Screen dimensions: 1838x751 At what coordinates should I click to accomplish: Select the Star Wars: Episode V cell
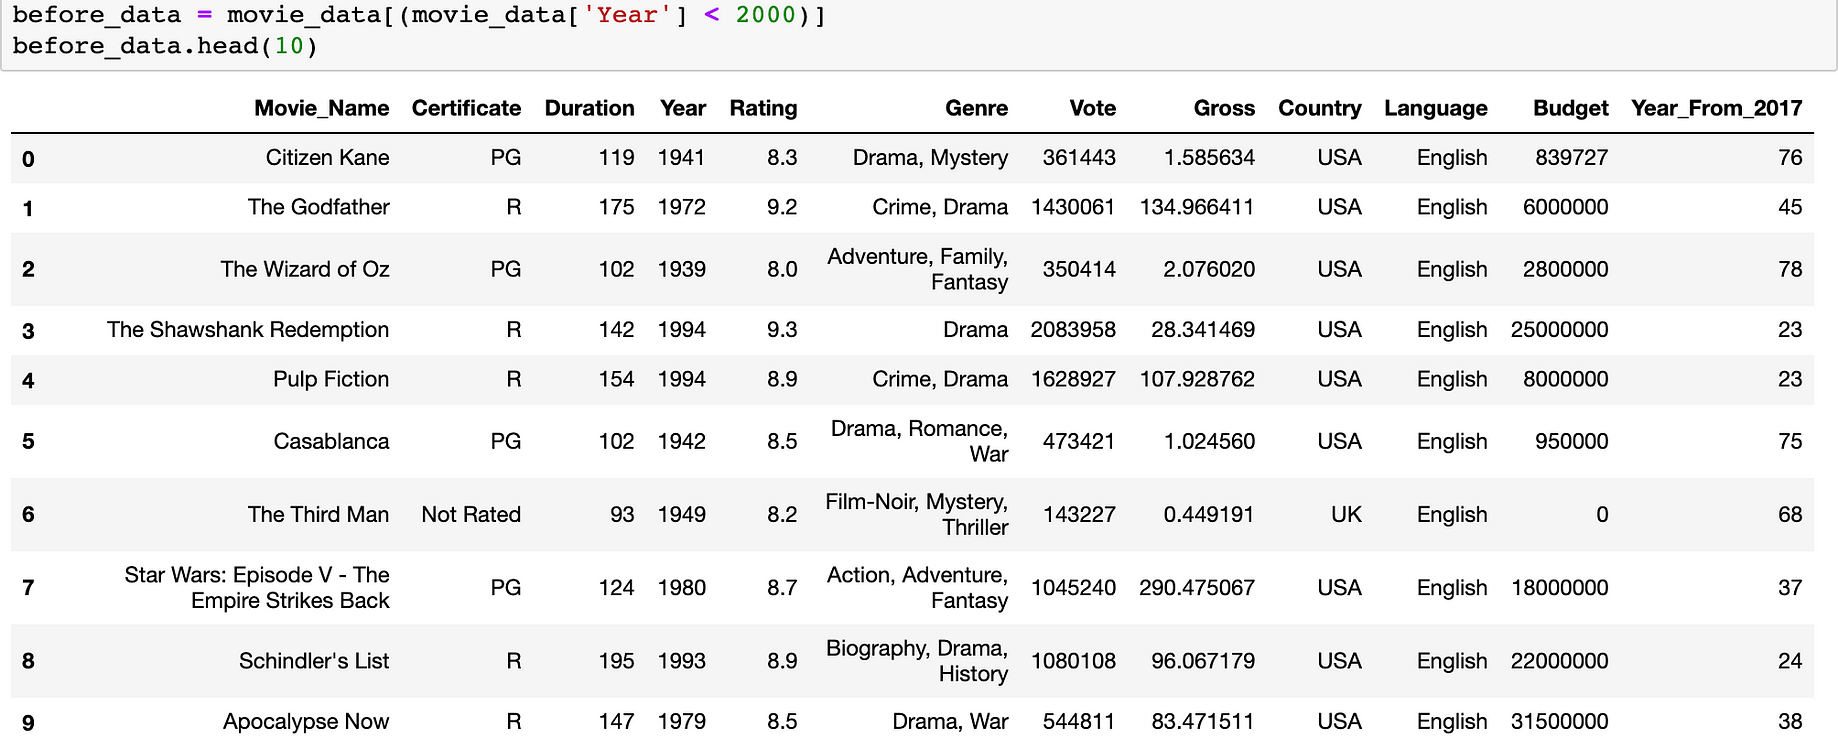tap(257, 588)
